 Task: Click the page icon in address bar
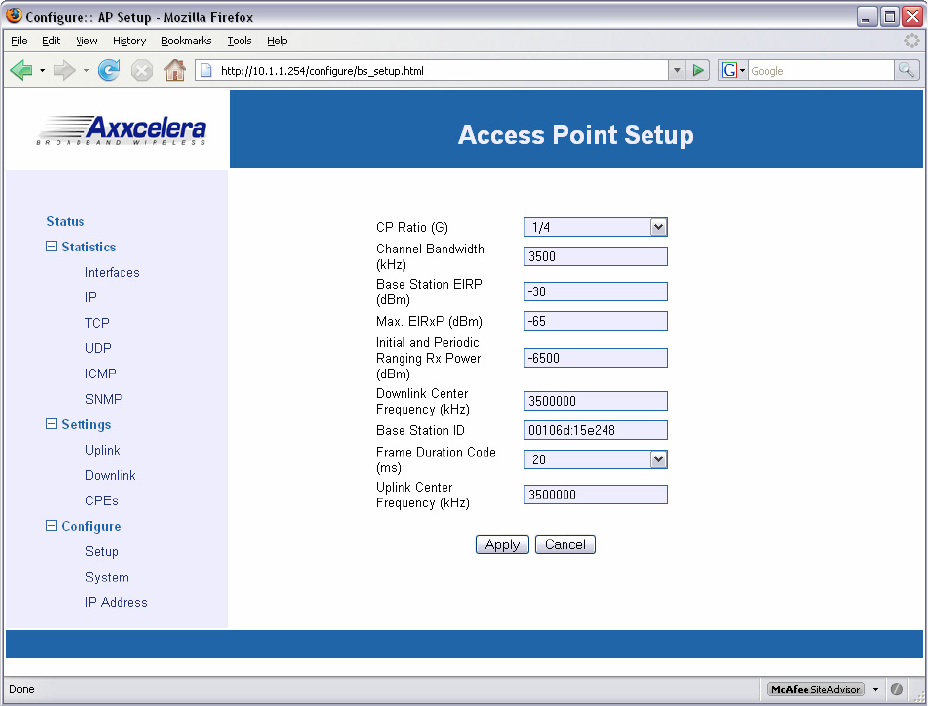pyautogui.click(x=206, y=70)
